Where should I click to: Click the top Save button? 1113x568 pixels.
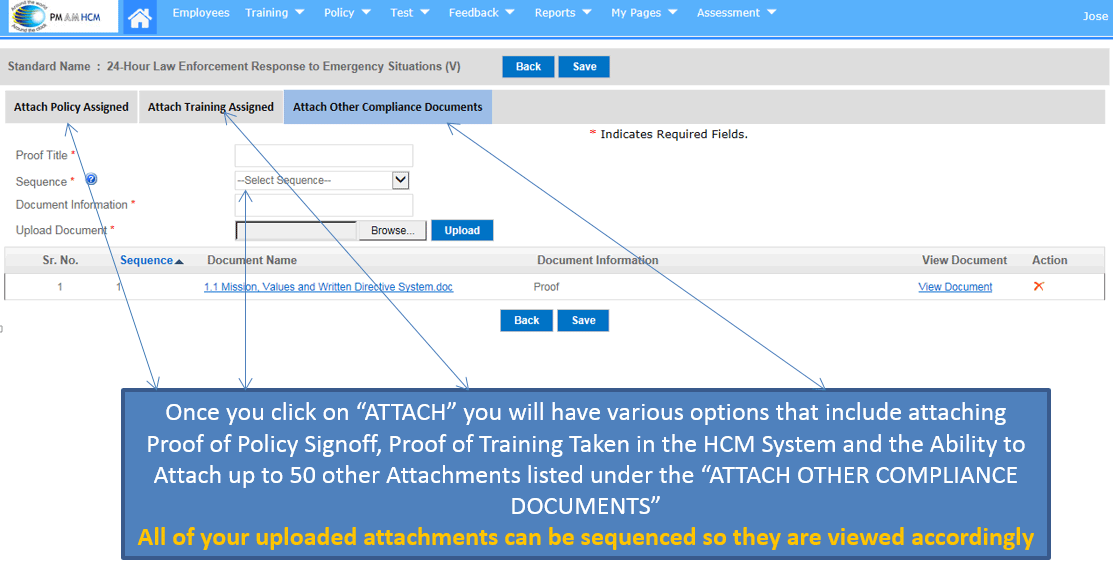coord(584,67)
